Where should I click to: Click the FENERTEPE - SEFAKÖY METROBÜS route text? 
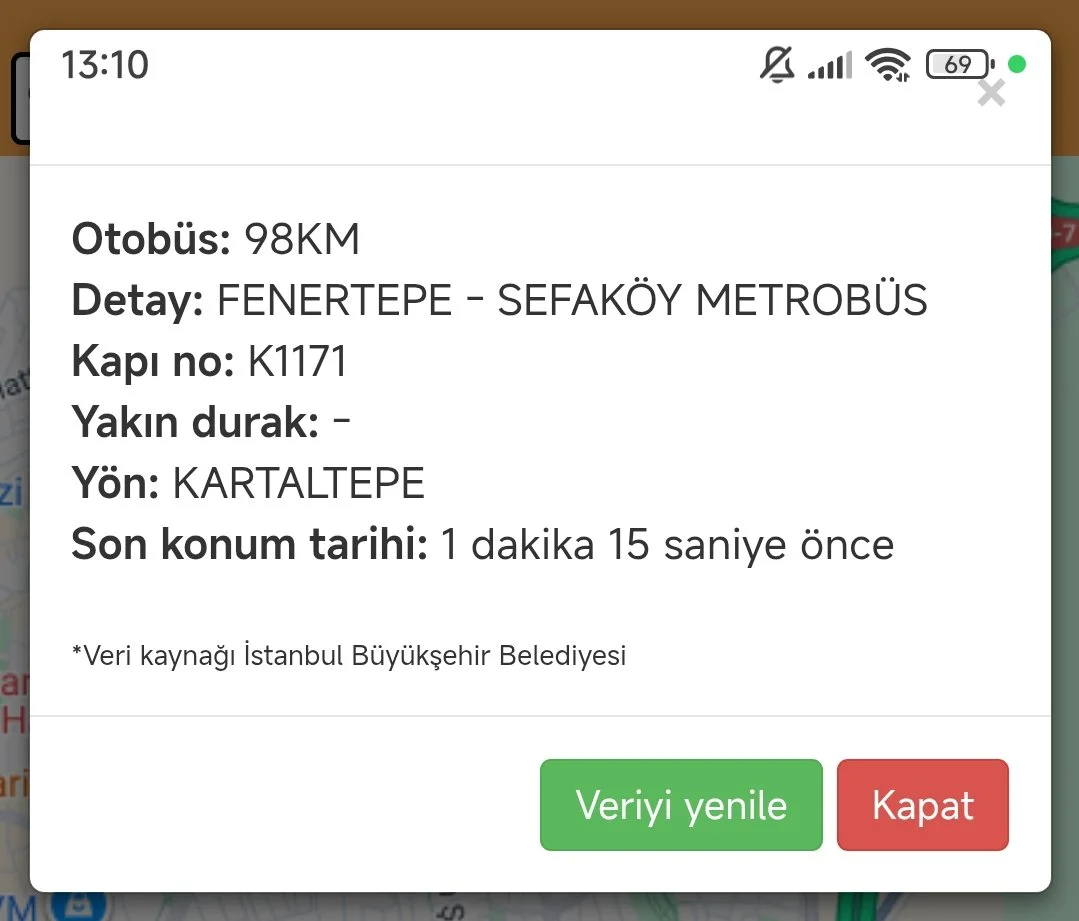click(x=572, y=301)
